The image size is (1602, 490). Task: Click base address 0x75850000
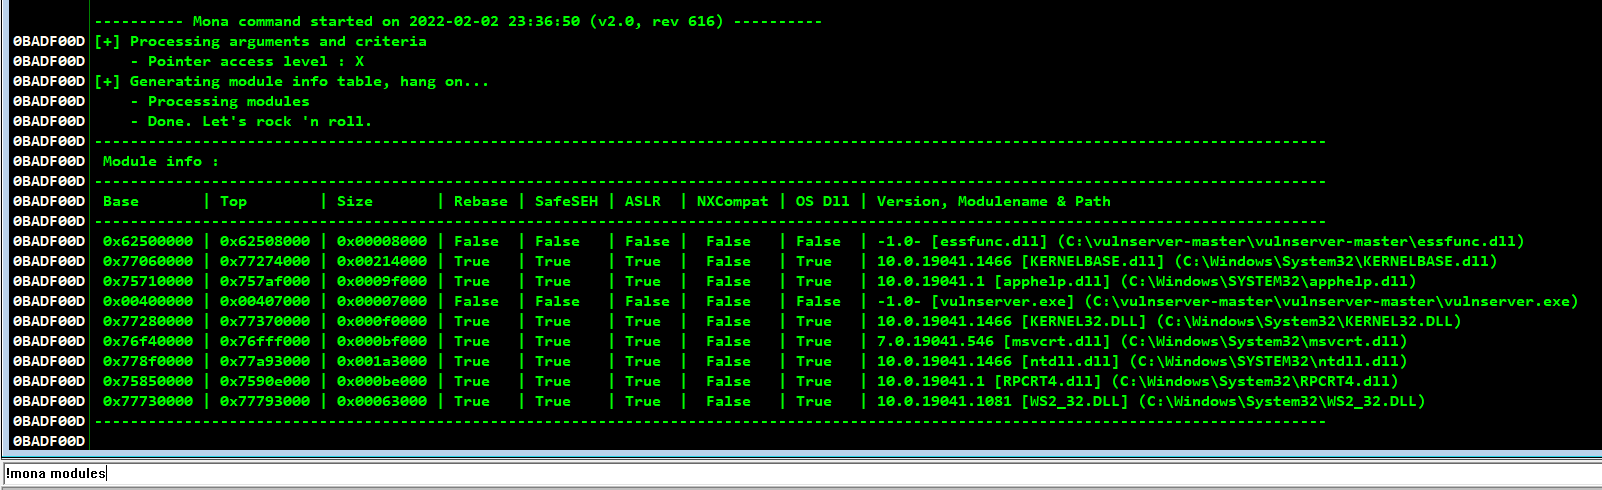(148, 381)
